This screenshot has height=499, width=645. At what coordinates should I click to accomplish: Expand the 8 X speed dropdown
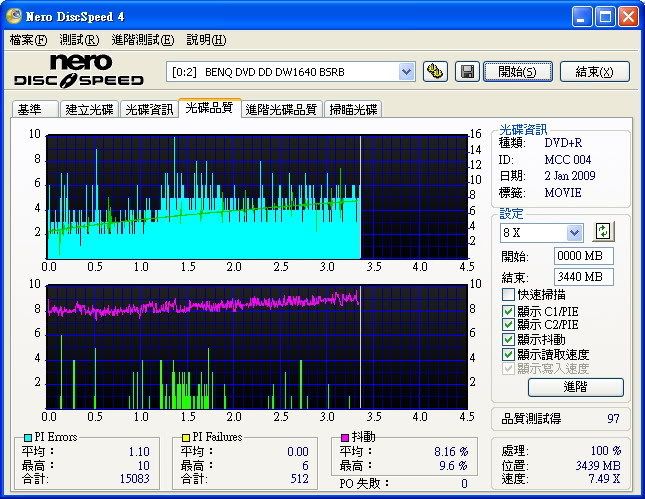click(x=574, y=232)
